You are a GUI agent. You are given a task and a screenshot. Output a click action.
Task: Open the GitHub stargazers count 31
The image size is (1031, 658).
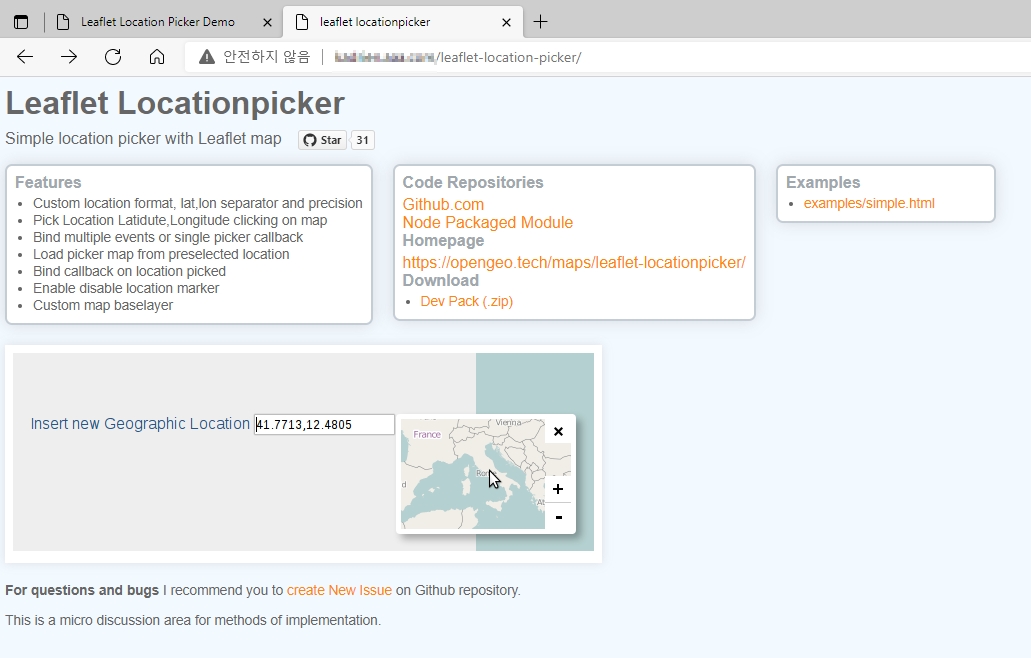[x=362, y=140]
